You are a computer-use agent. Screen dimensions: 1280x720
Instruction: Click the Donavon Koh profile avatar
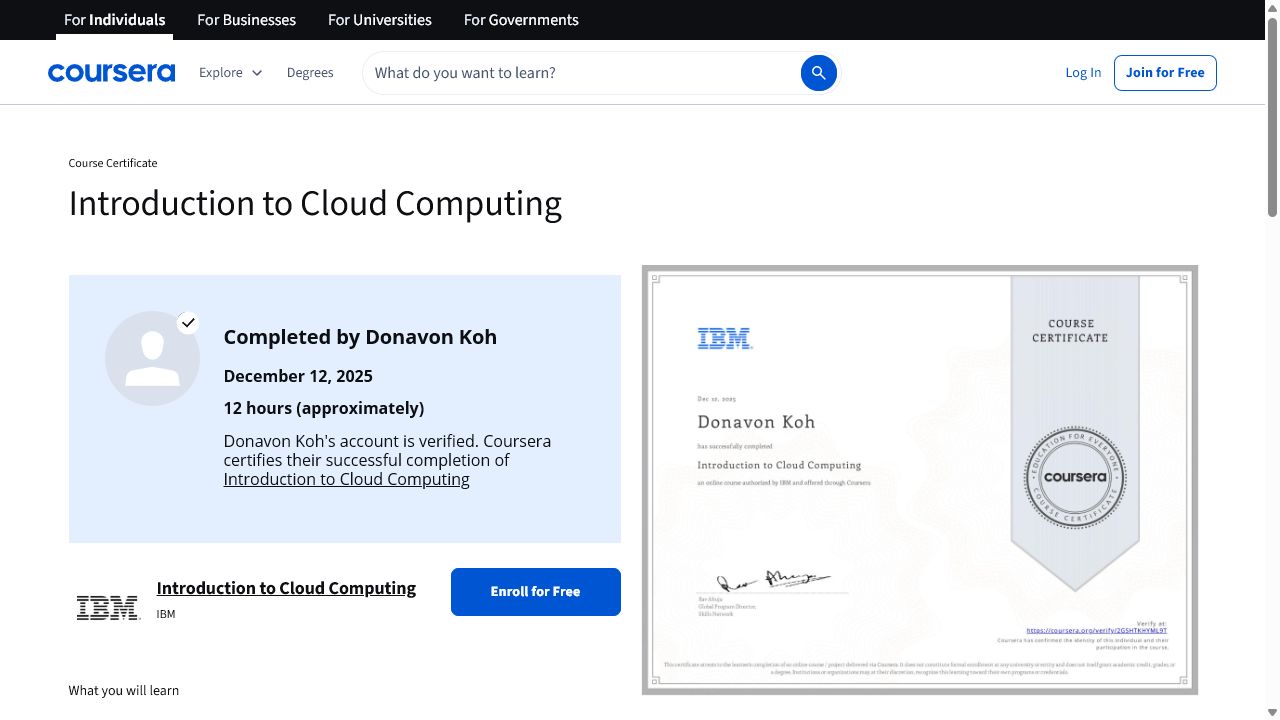pyautogui.click(x=152, y=358)
